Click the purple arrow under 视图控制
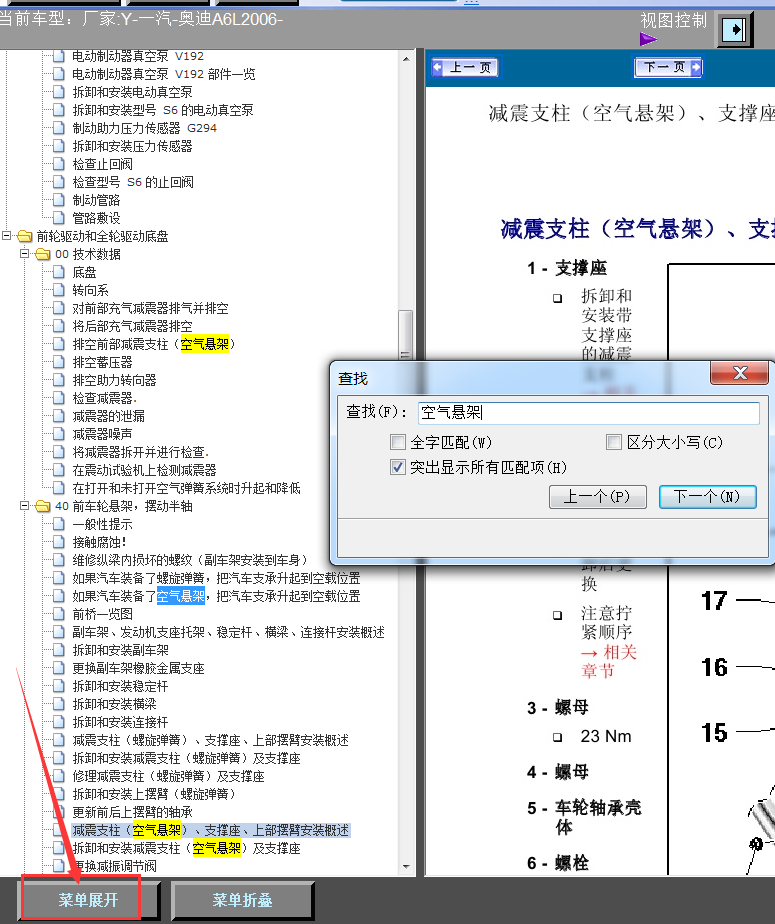This screenshot has width=775, height=924. (648, 39)
